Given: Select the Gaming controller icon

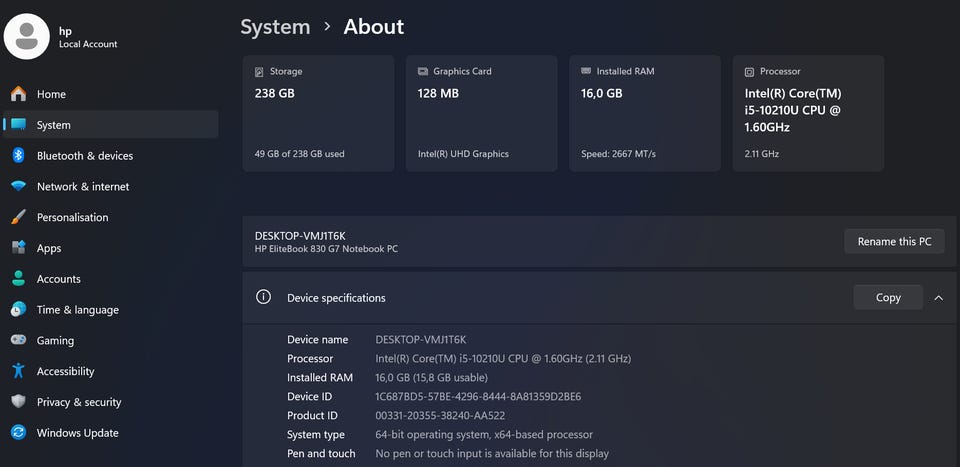Looking at the screenshot, I should pos(18,341).
